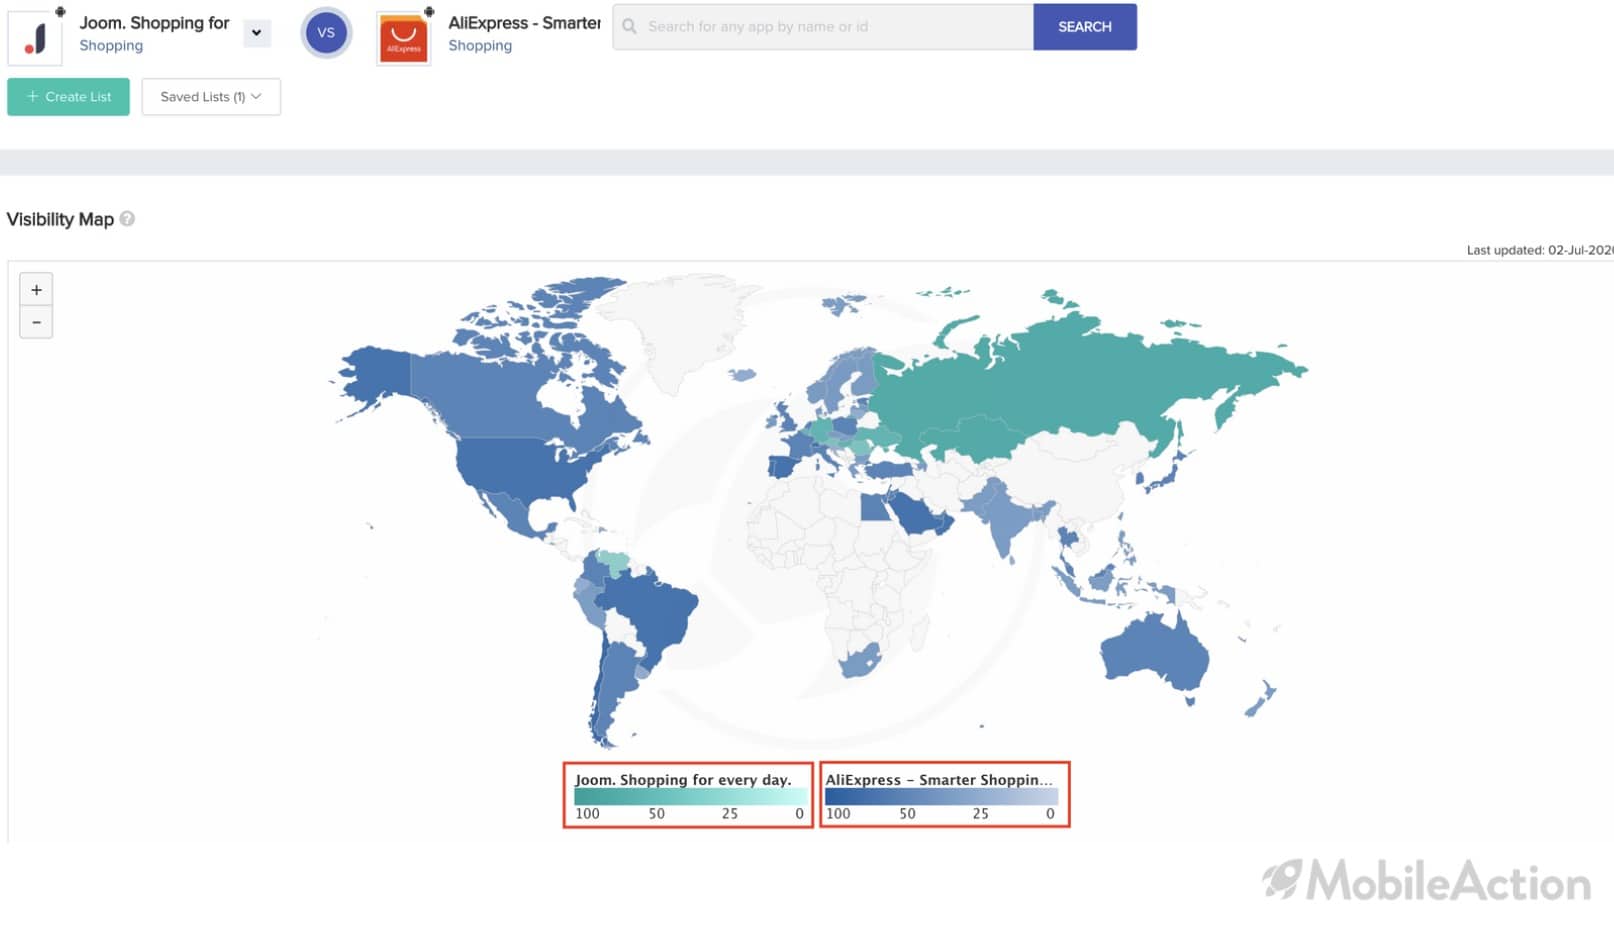Viewport: 1614px width, 934px height.
Task: Click the 'Joom. Shopping for every day.' legend label
Action: click(683, 780)
